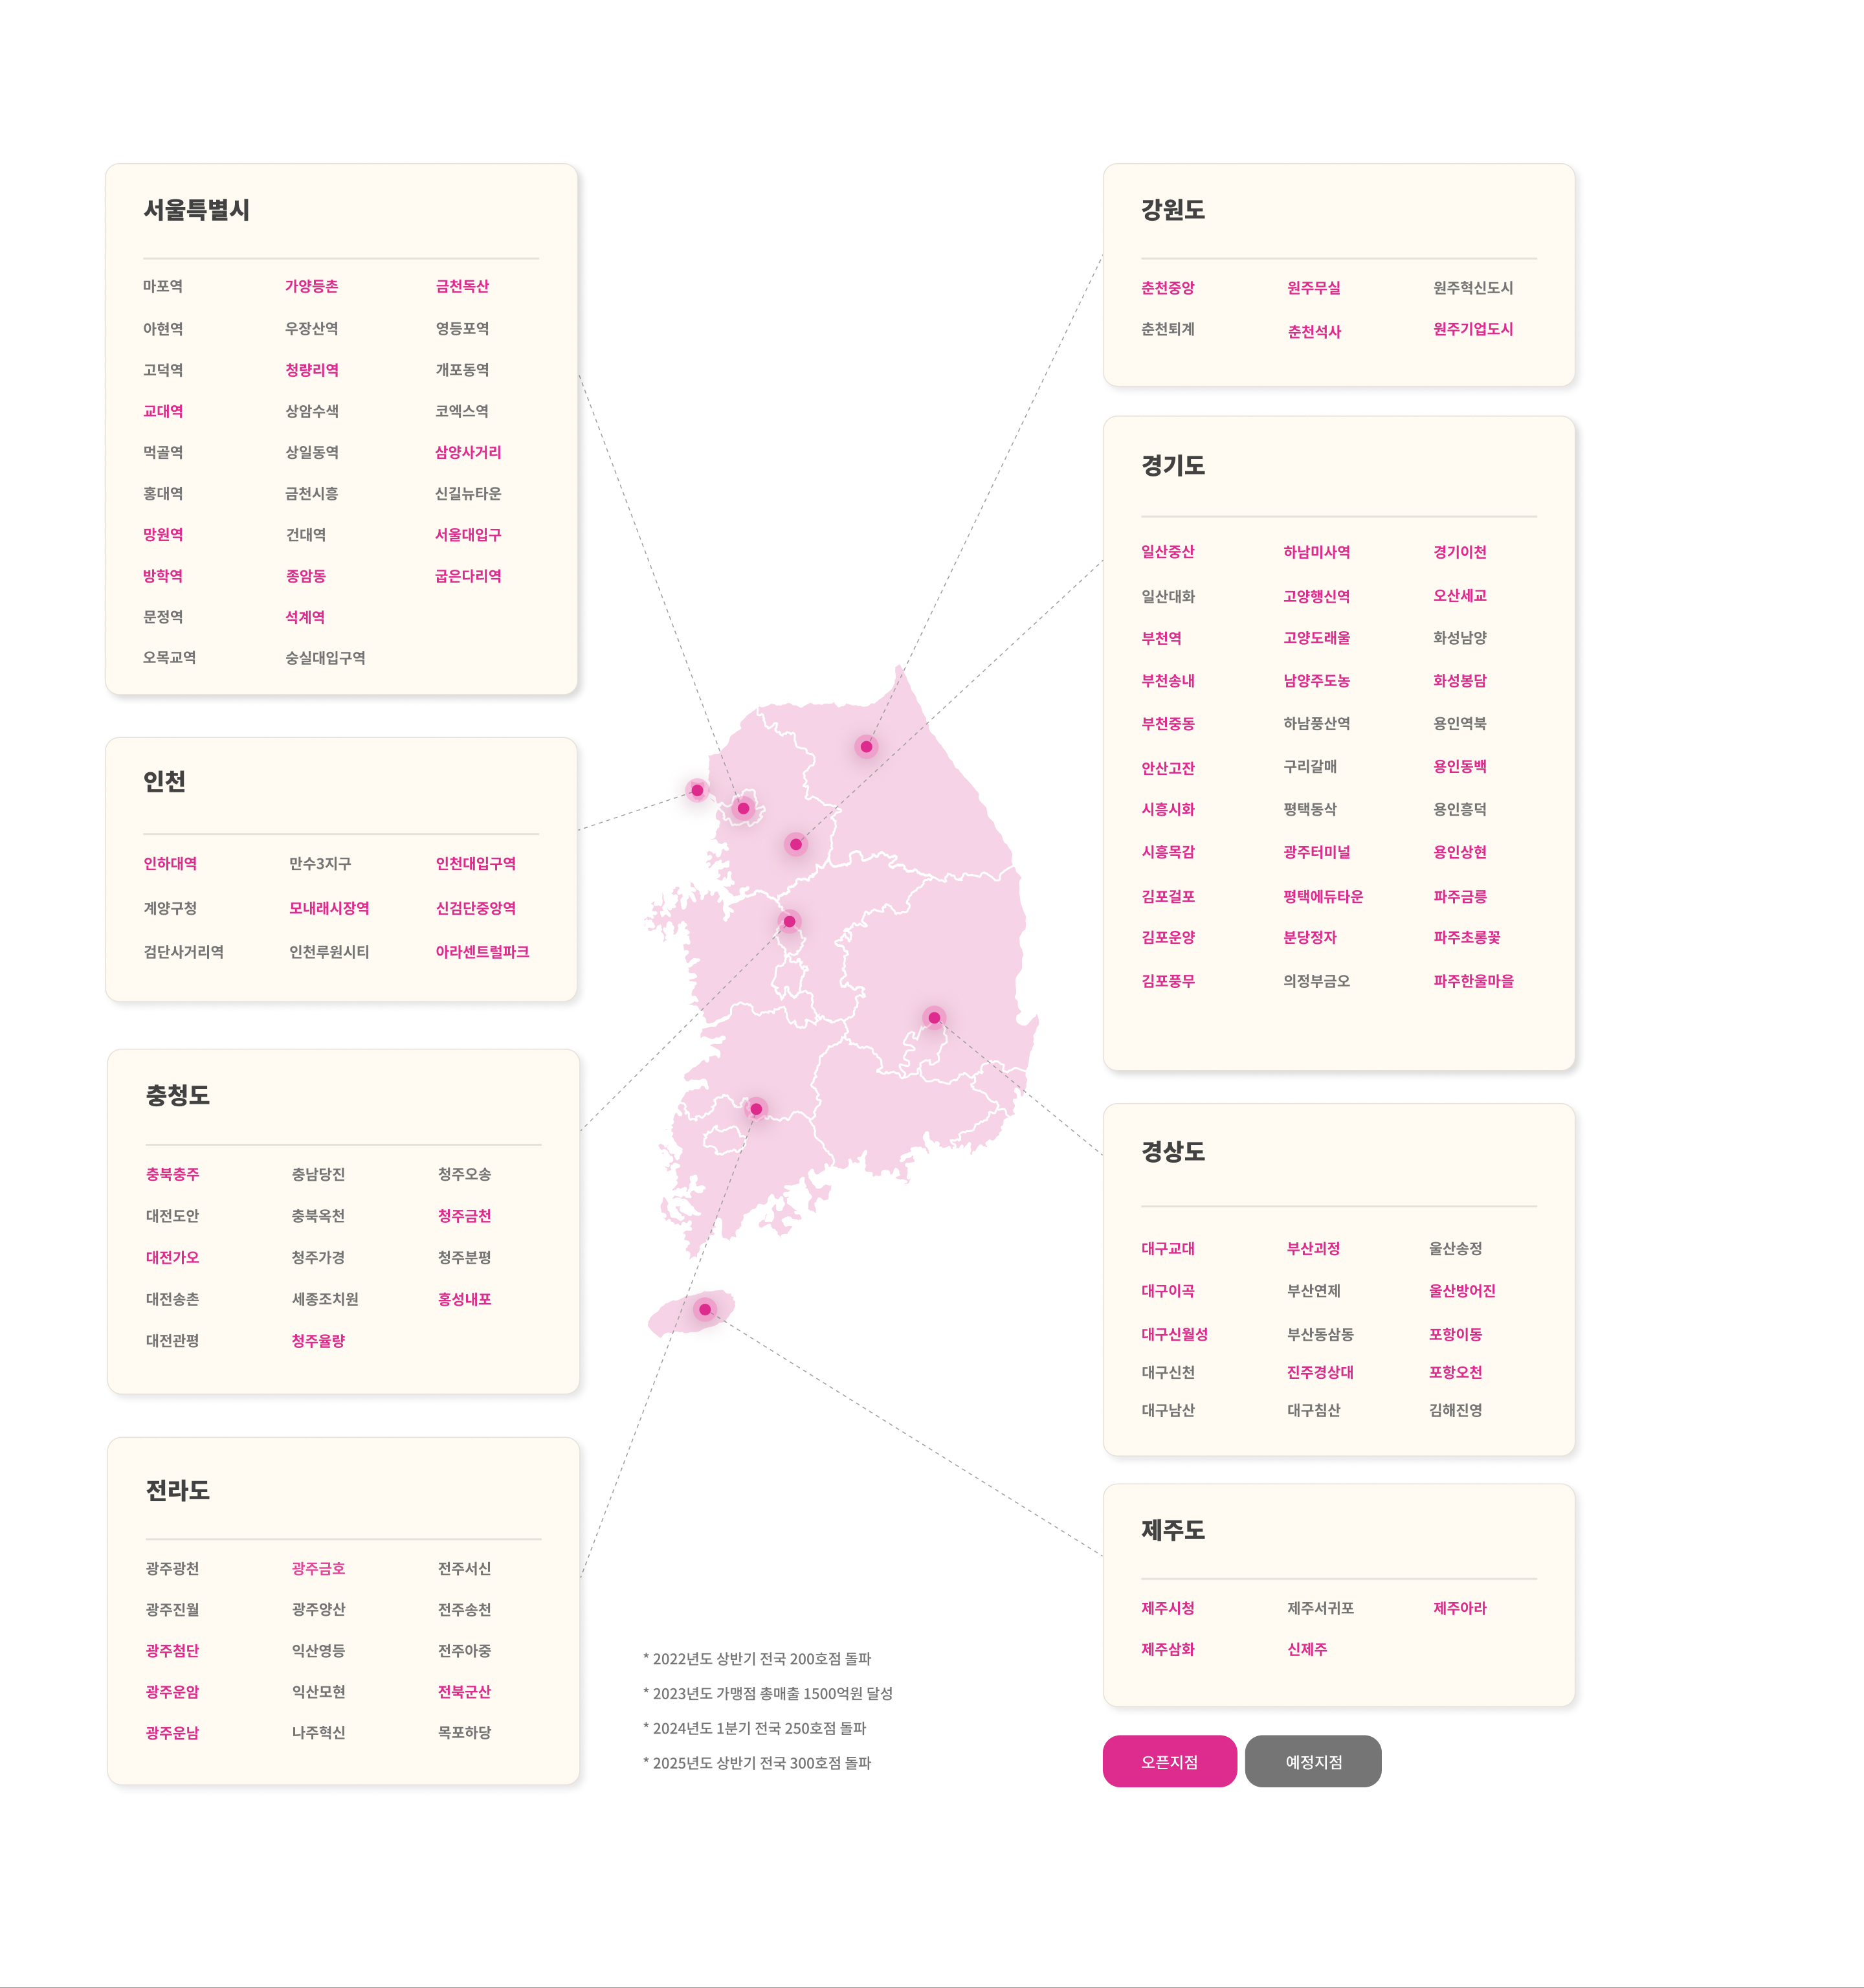Click 청량리역 store name

pyautogui.click(x=311, y=370)
